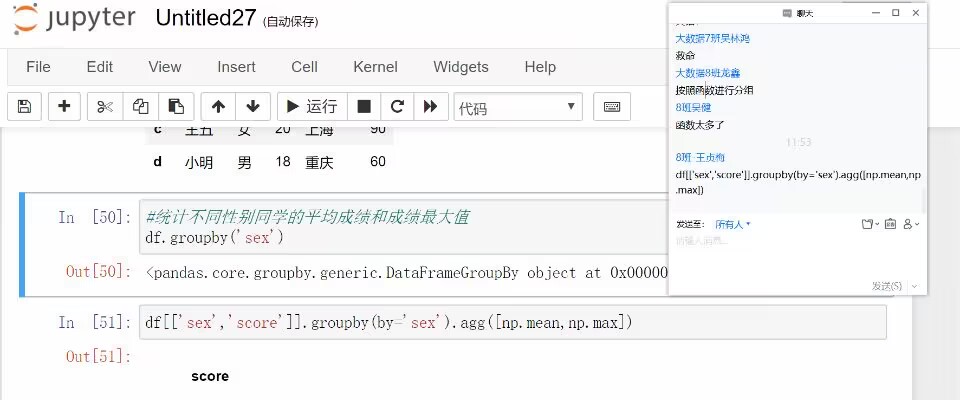The image size is (960, 400).
Task: Open the Cell menu
Action: click(304, 67)
